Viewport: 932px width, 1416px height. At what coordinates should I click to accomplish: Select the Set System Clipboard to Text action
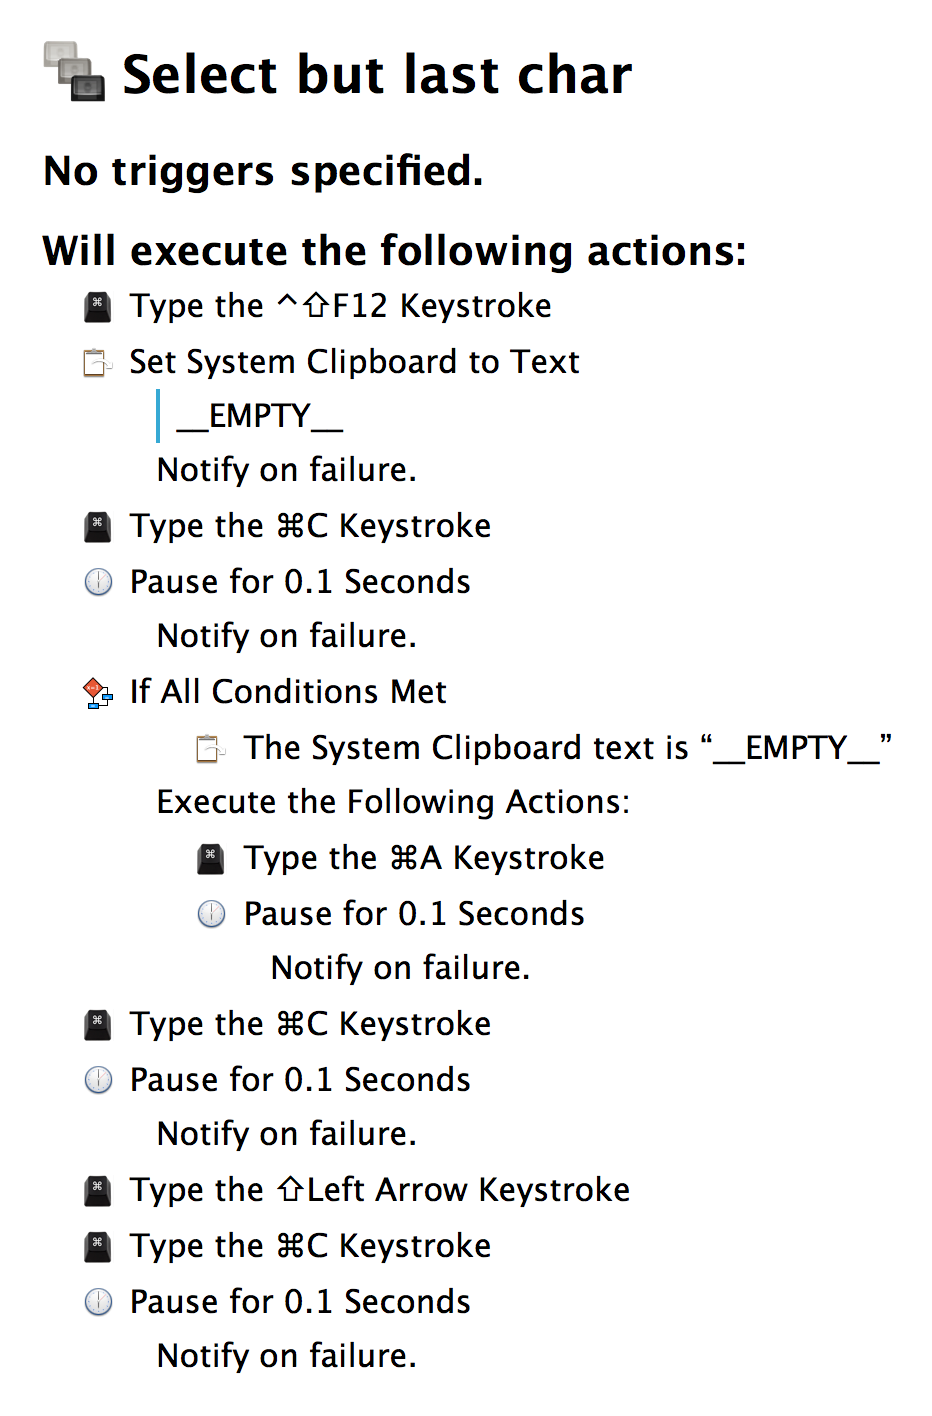[x=355, y=362]
